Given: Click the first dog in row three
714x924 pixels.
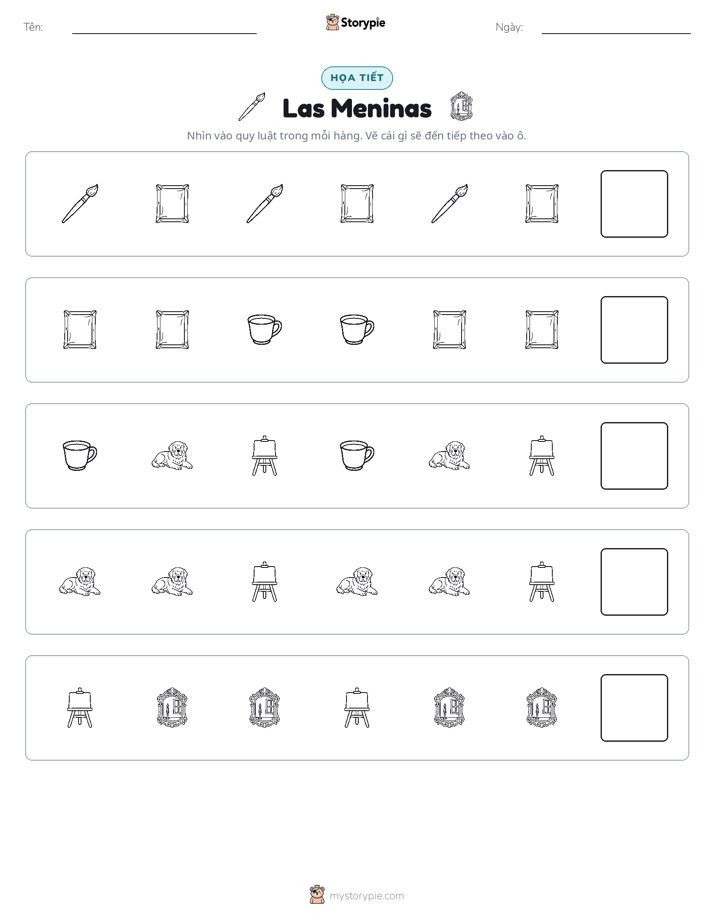Looking at the screenshot, I should tap(172, 456).
